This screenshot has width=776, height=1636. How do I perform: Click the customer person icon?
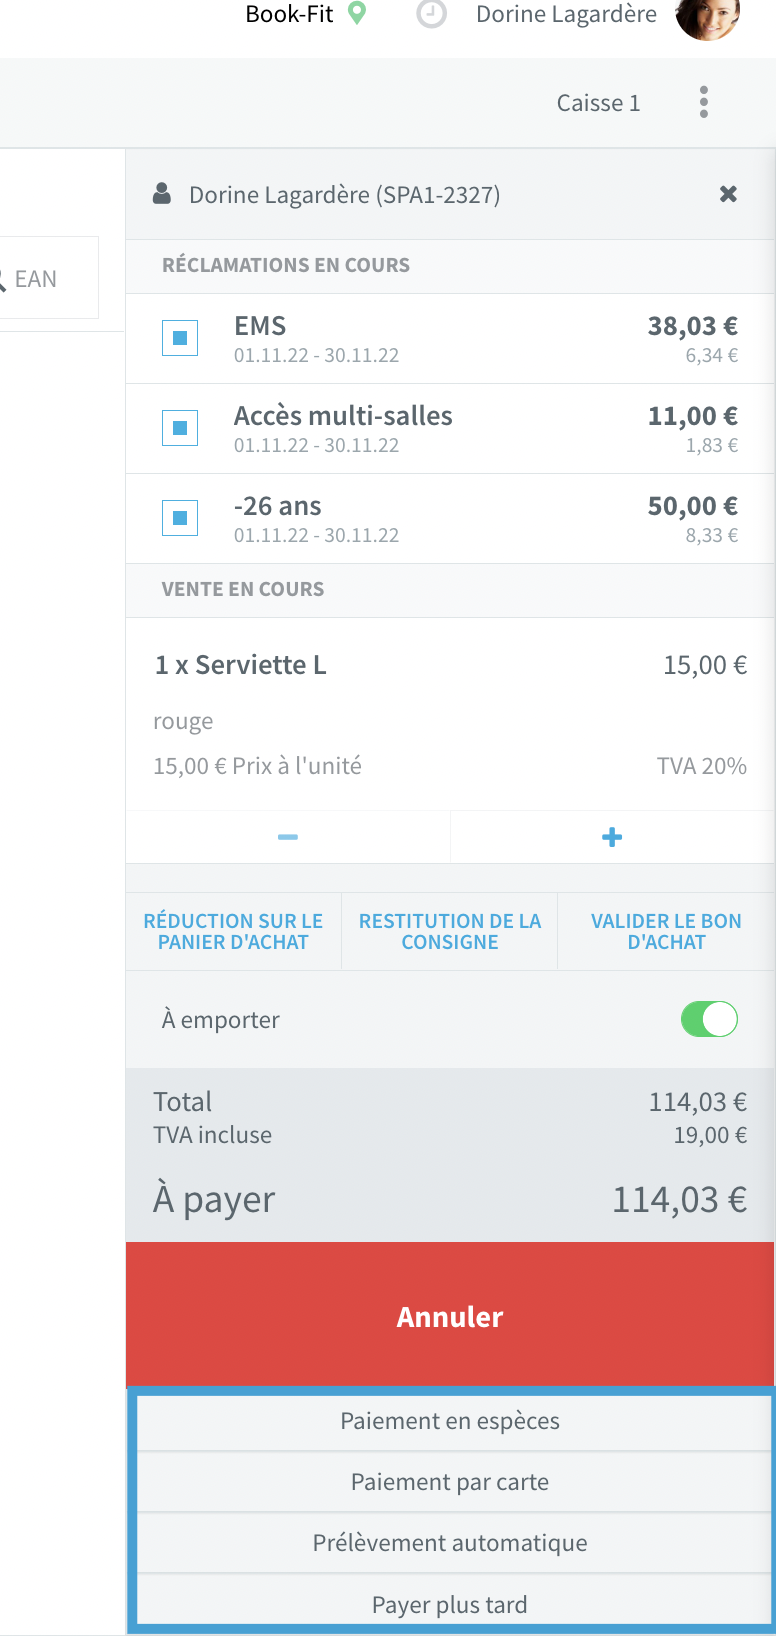tap(161, 194)
